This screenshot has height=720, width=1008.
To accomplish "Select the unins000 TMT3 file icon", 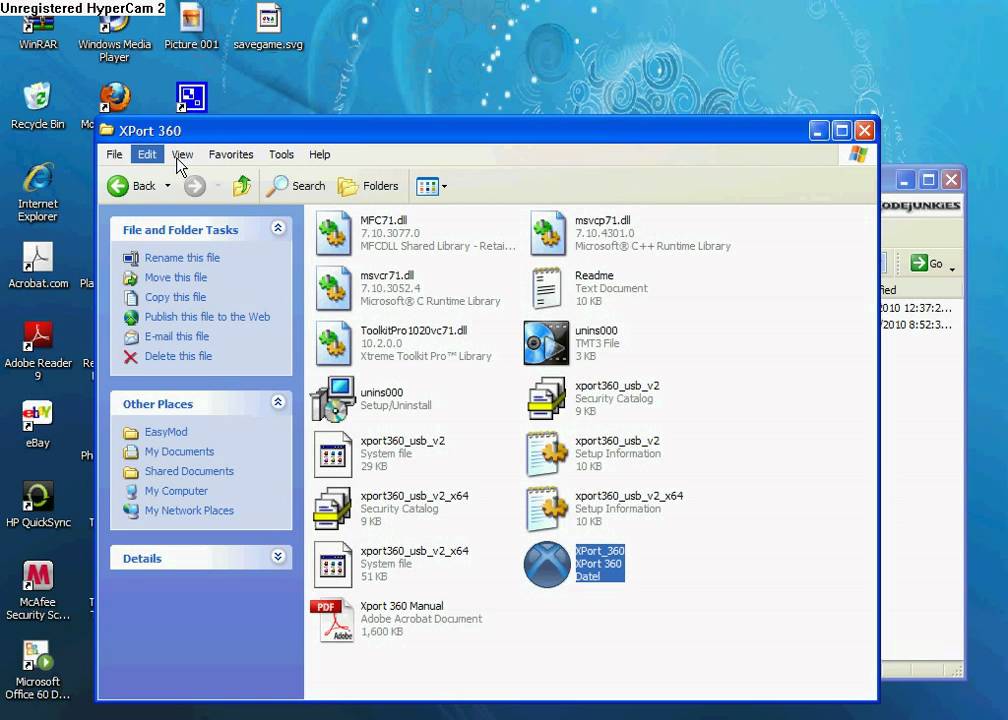I will pos(546,343).
